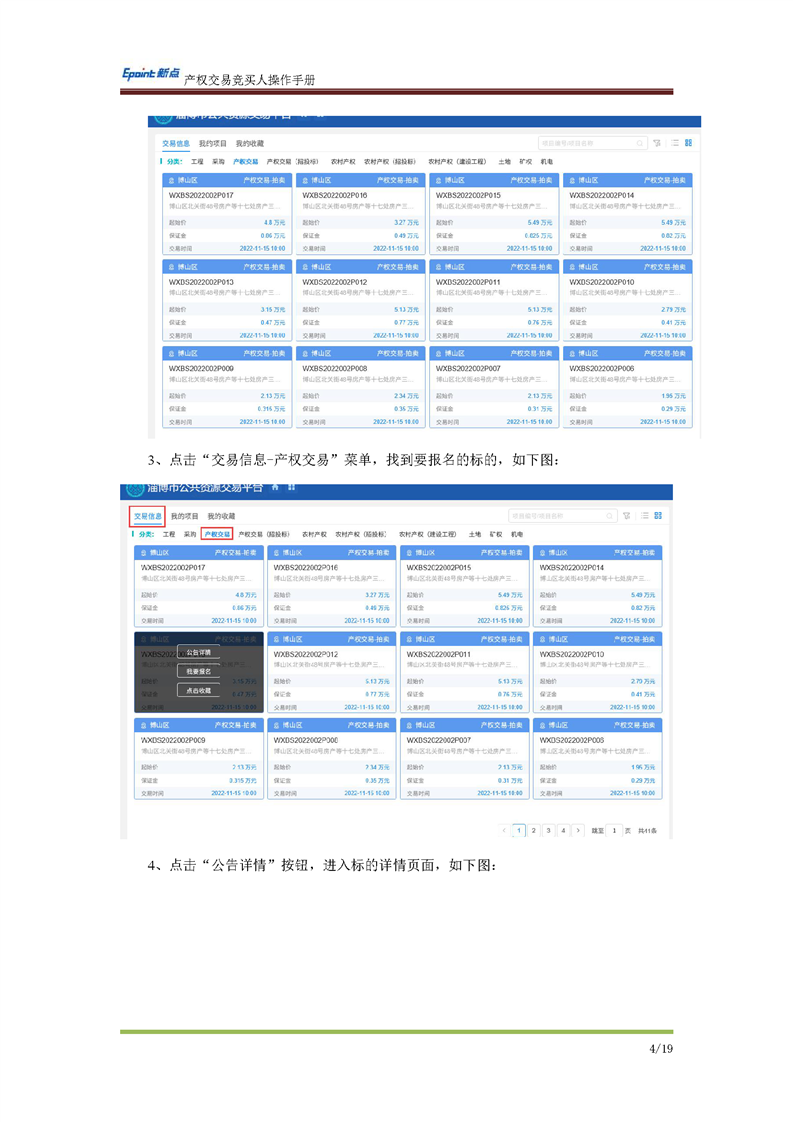Image resolution: width=793 pixels, height=1122 pixels.
Task: Click the 公告详情 button on hovered card
Action: (x=198, y=652)
